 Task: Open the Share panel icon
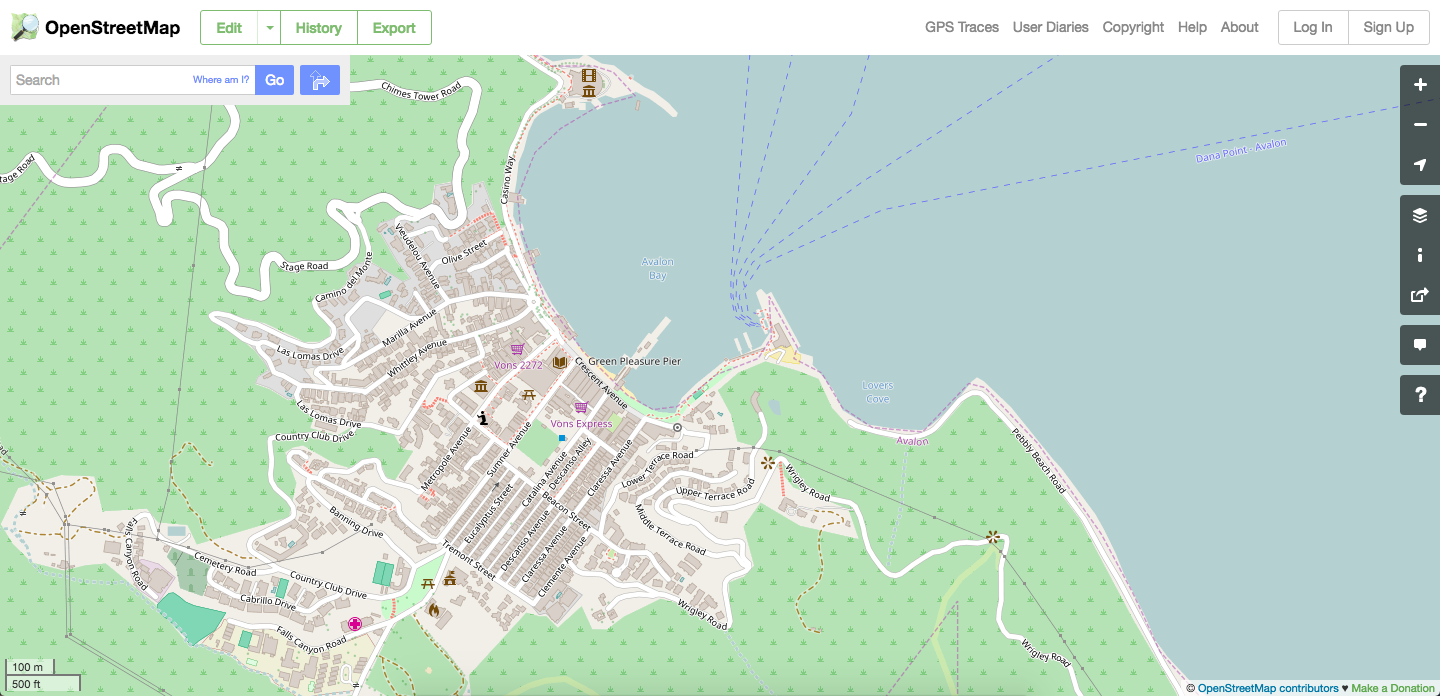point(1419,295)
